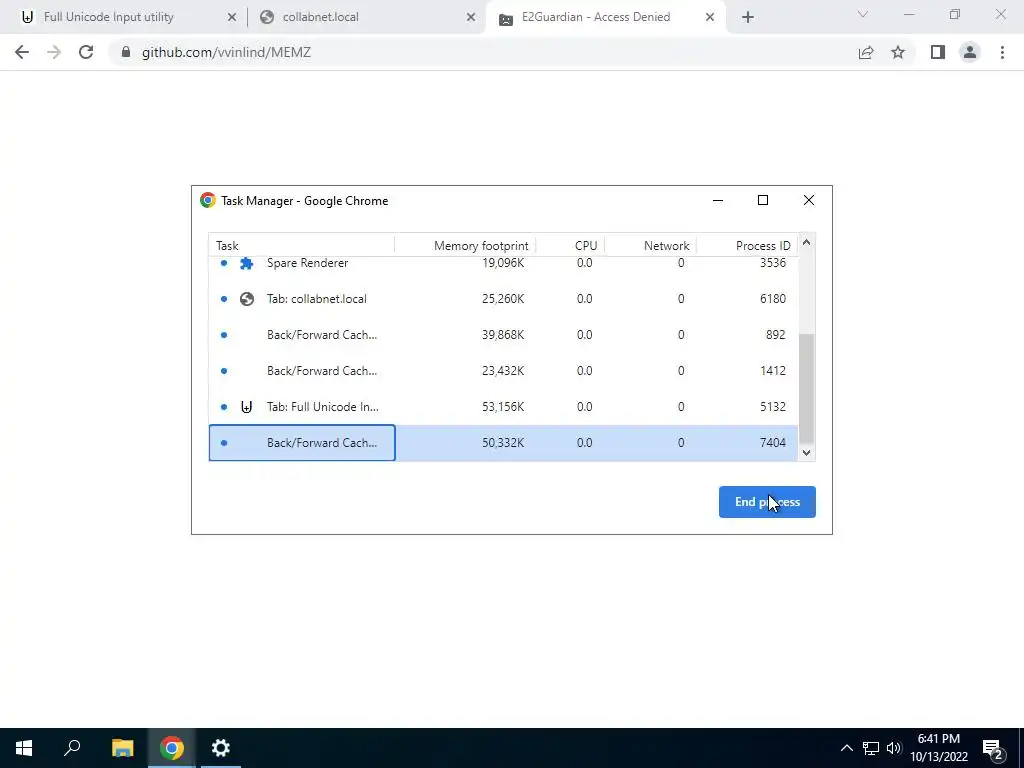This screenshot has height=768, width=1024.
Task: Click the task list scrollbar thumb
Action: click(807, 389)
